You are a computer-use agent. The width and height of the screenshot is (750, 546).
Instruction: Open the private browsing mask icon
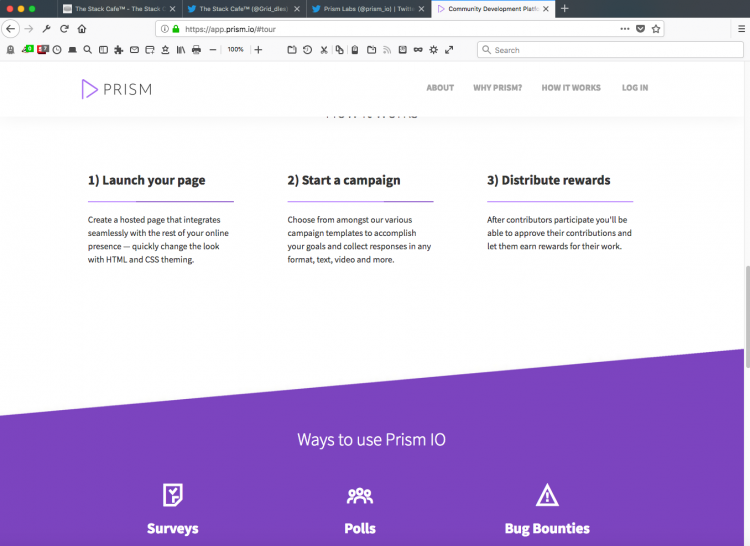tap(418, 50)
